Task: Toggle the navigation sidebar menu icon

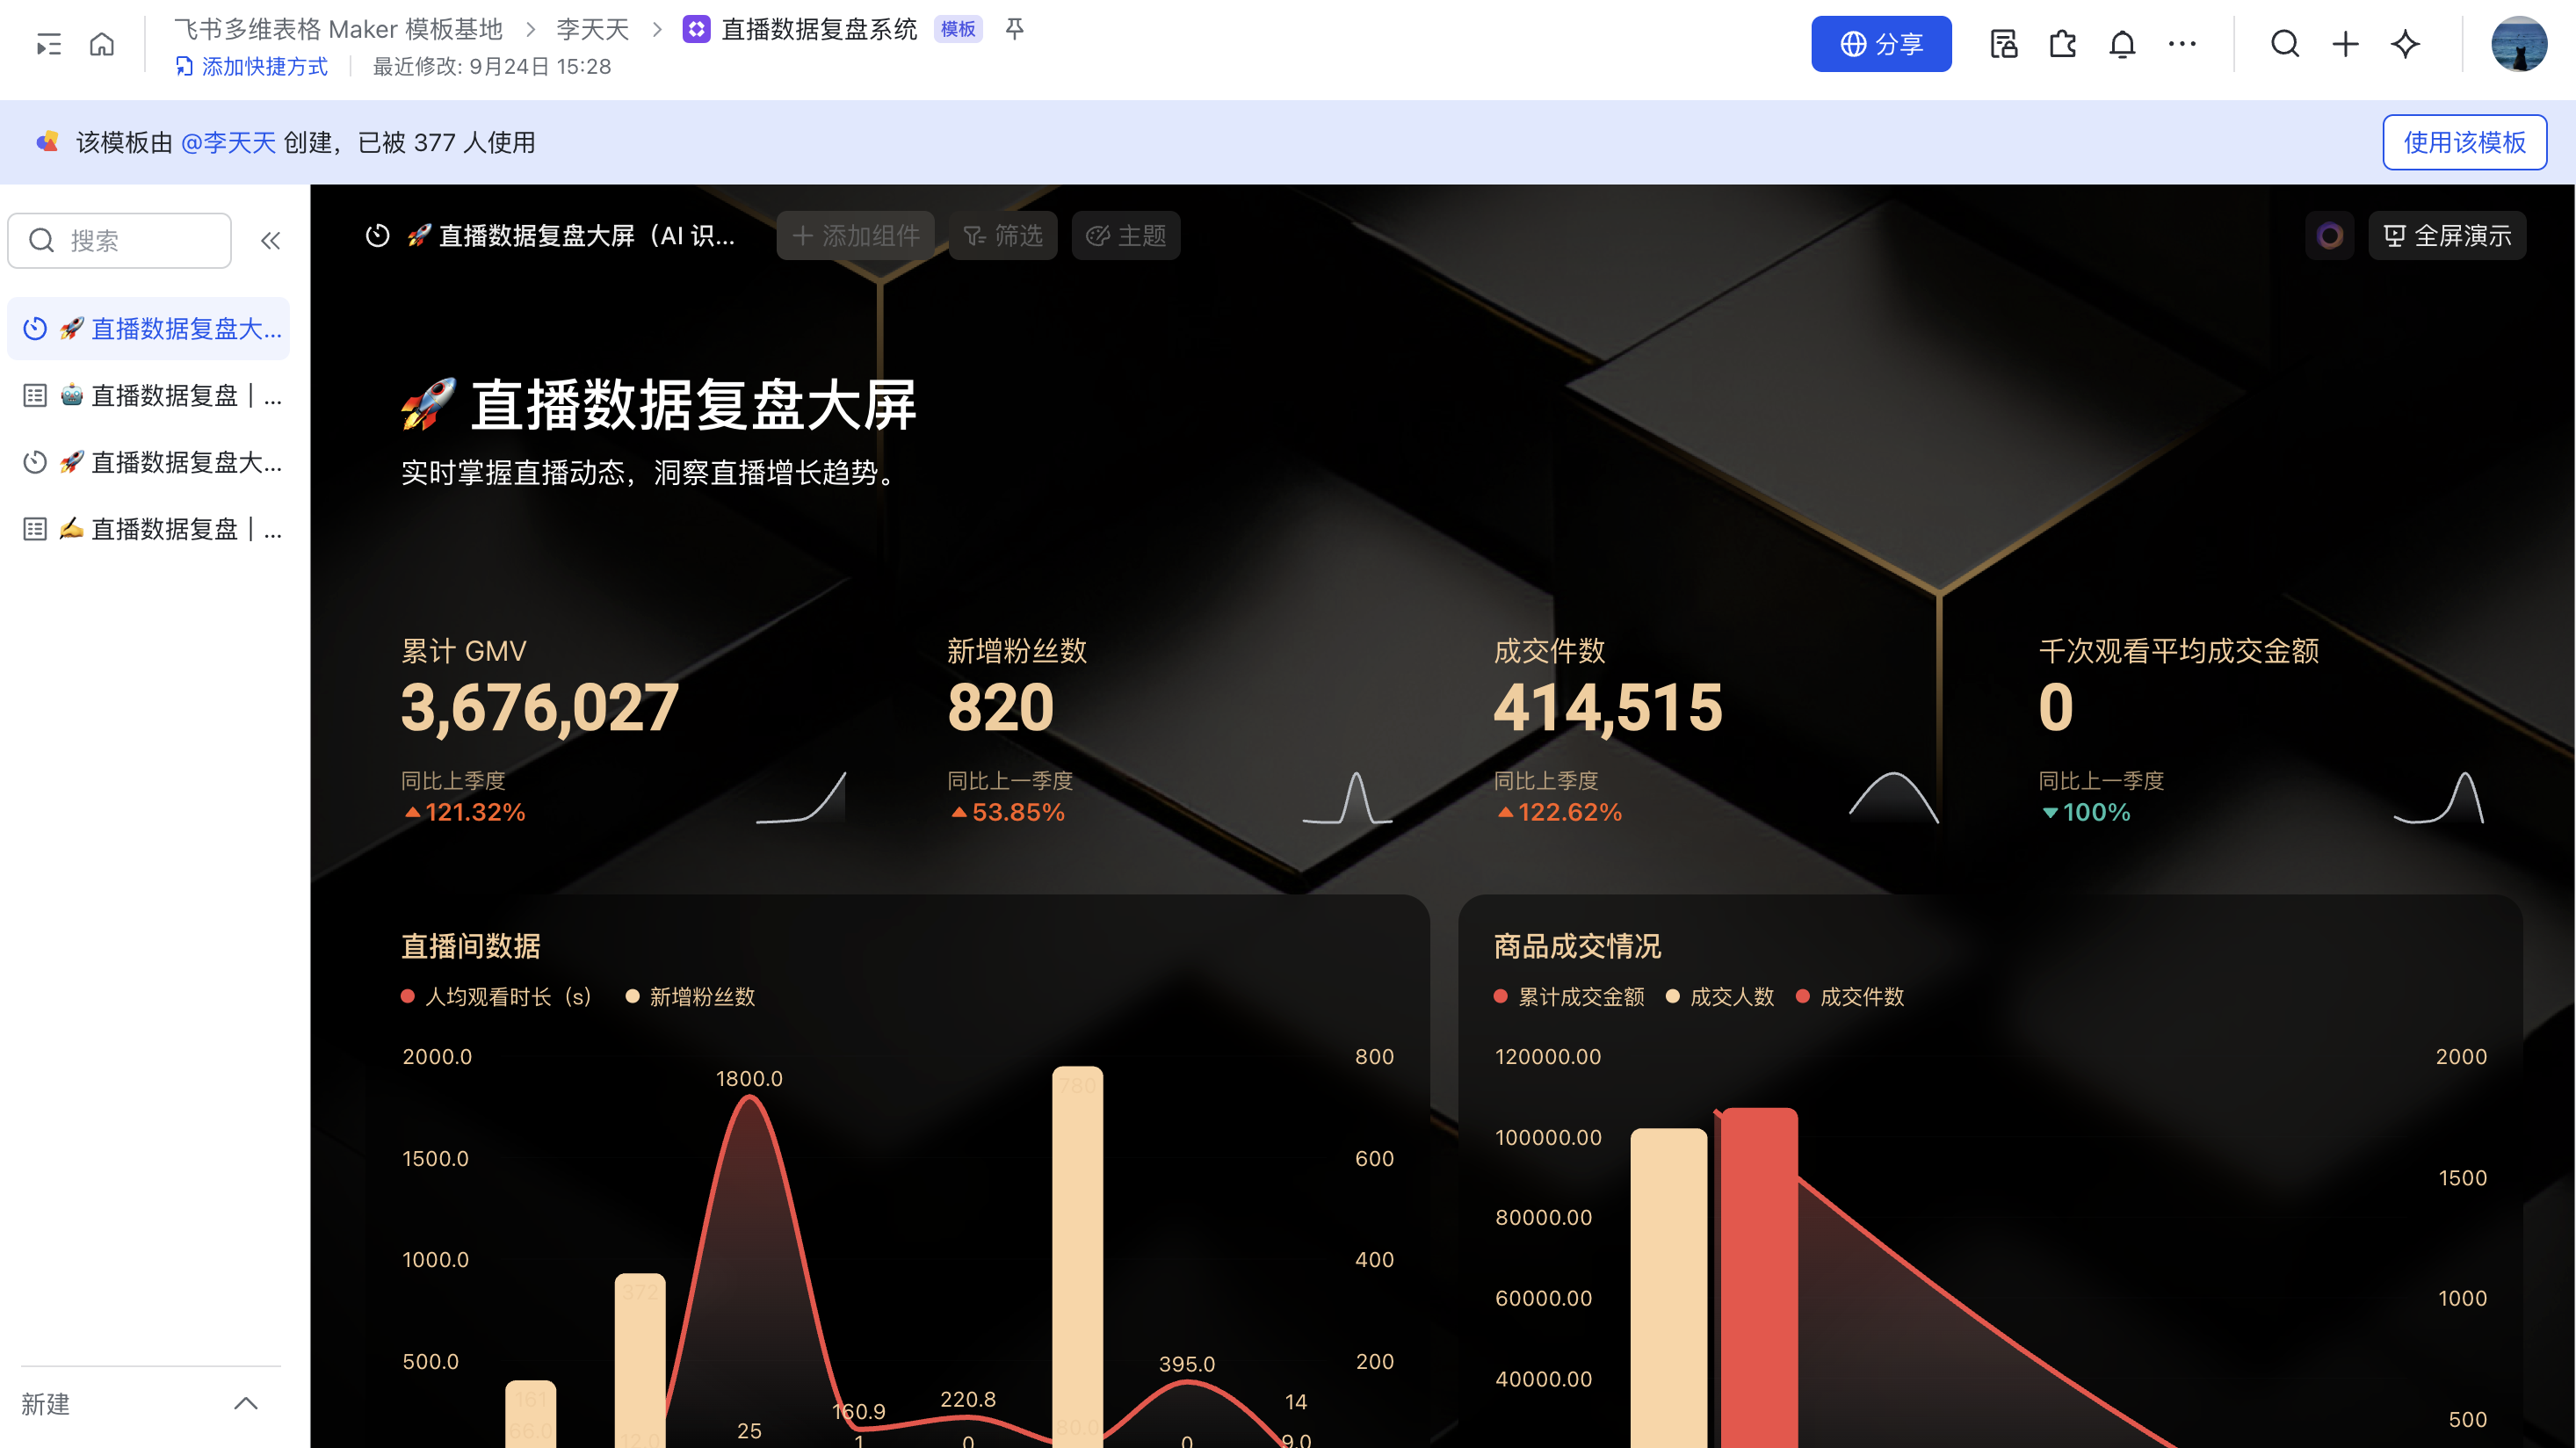Action: click(48, 44)
